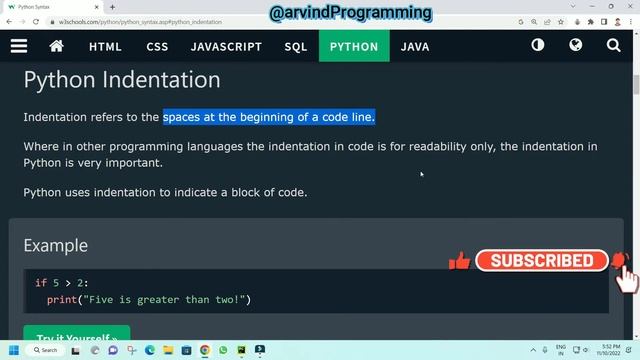Viewport: 640px width, 360px height.
Task: Open PyCharm from taskbar
Action: click(241, 350)
